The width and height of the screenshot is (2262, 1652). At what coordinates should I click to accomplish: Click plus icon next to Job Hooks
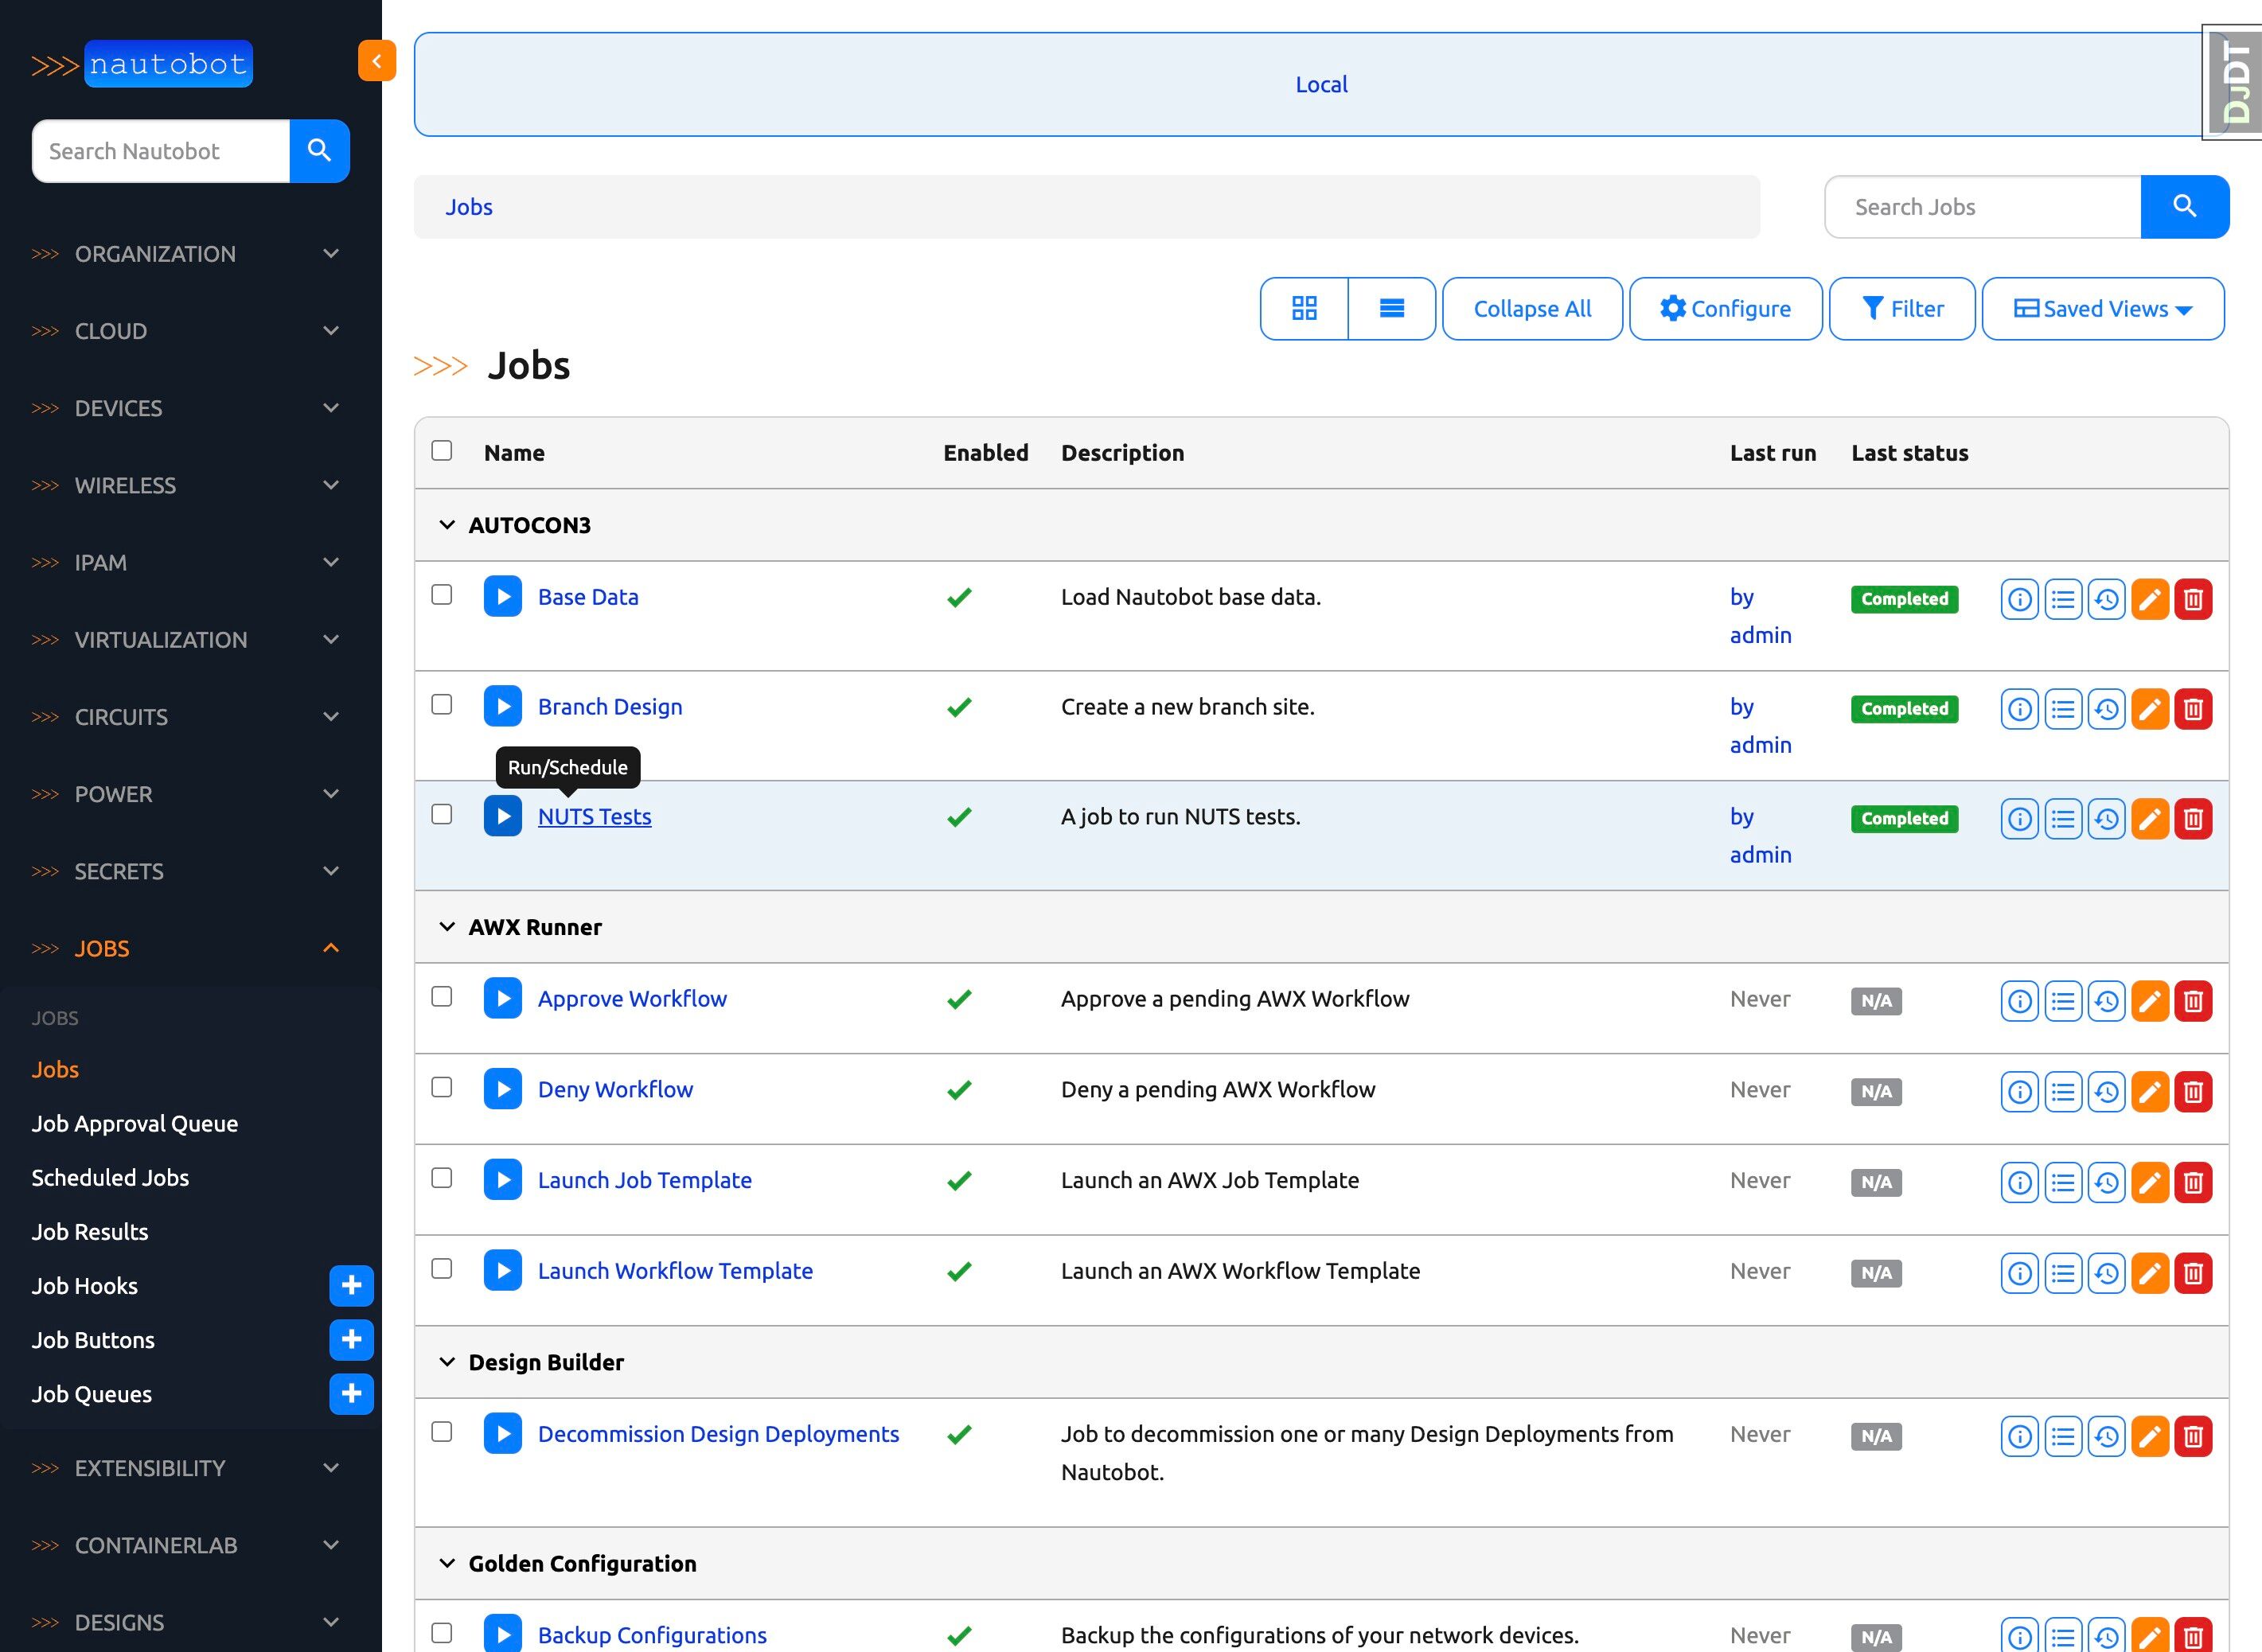[x=351, y=1286]
